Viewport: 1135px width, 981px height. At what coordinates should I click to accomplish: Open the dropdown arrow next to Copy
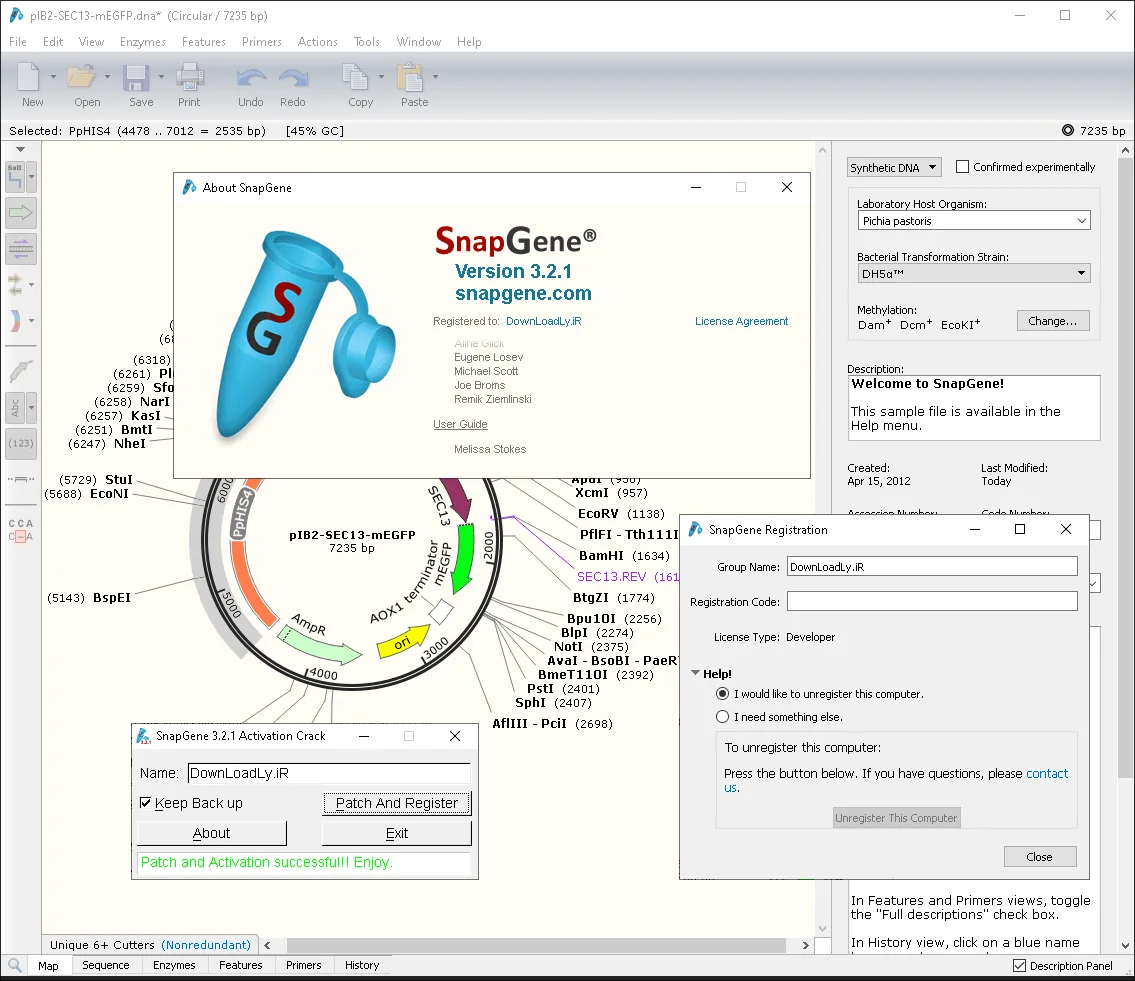[381, 77]
